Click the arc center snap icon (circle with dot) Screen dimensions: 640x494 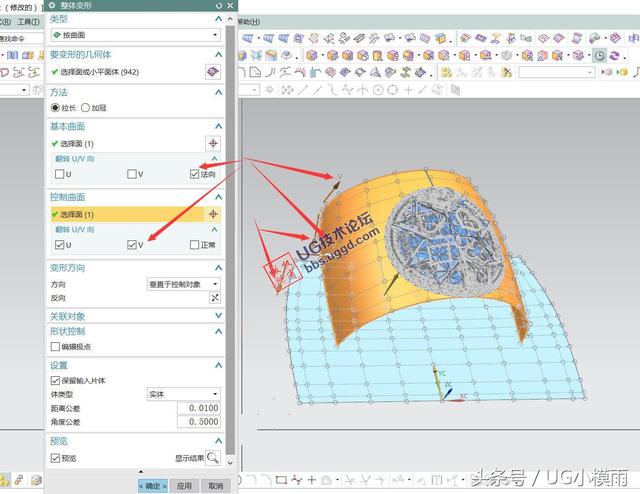pyautogui.click(x=378, y=90)
